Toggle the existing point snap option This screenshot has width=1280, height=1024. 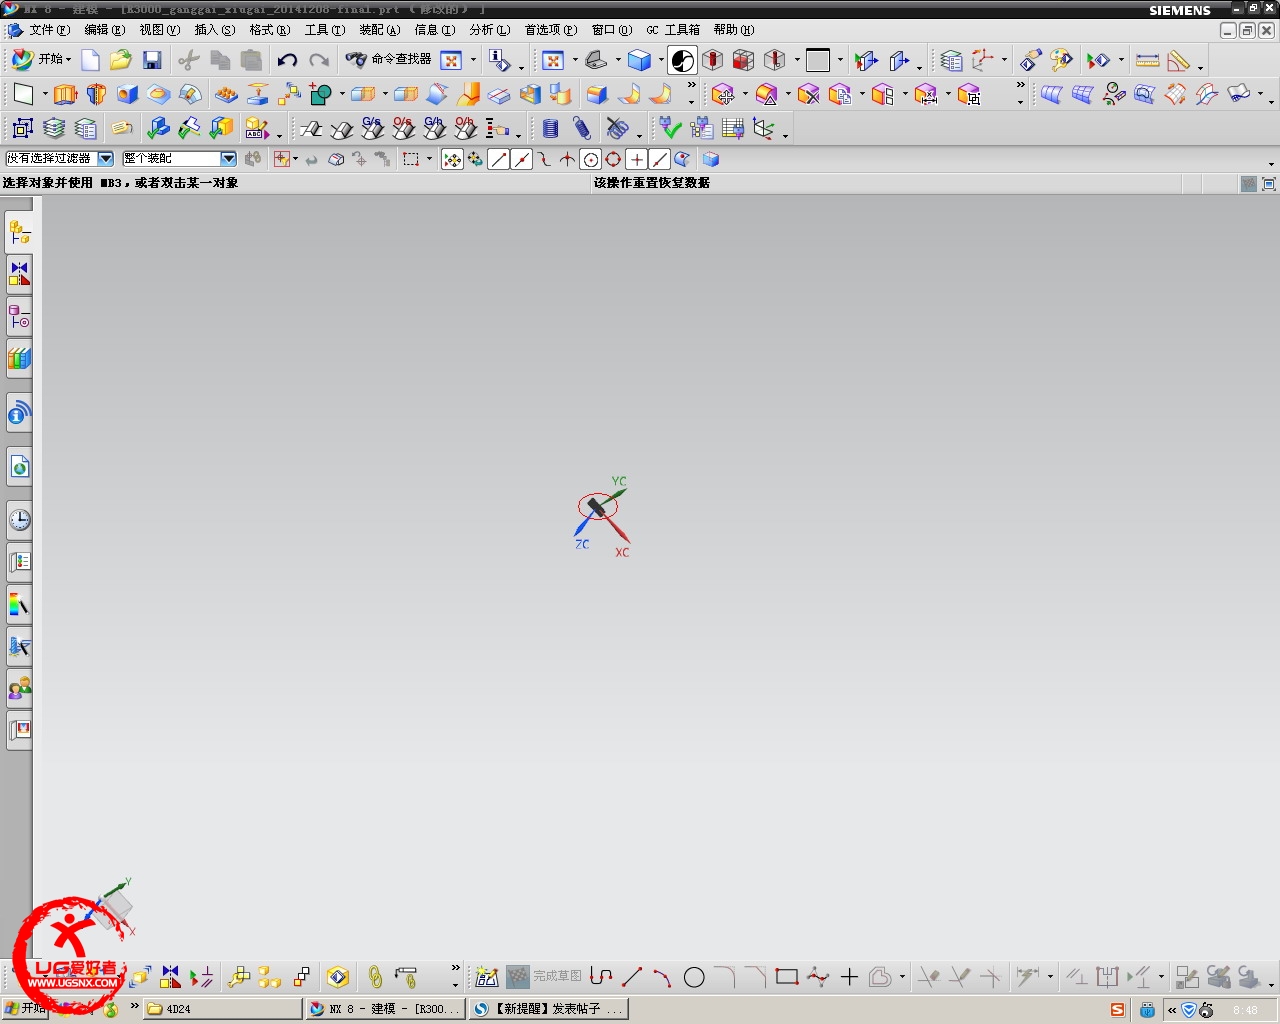point(637,159)
